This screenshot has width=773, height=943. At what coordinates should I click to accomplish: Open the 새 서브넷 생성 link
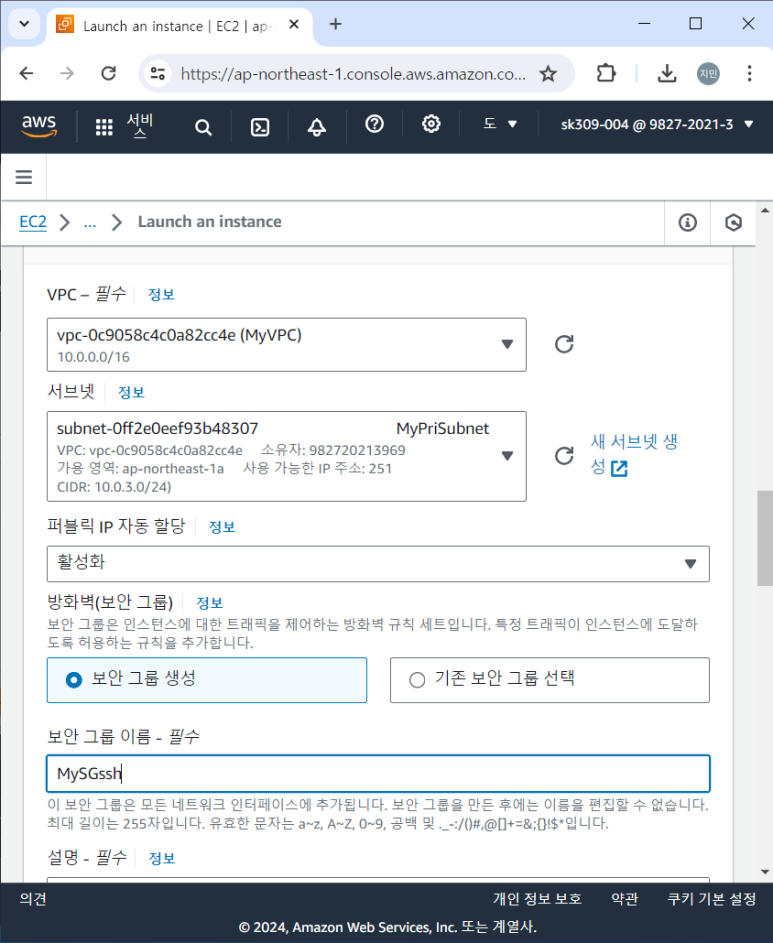coord(634,455)
